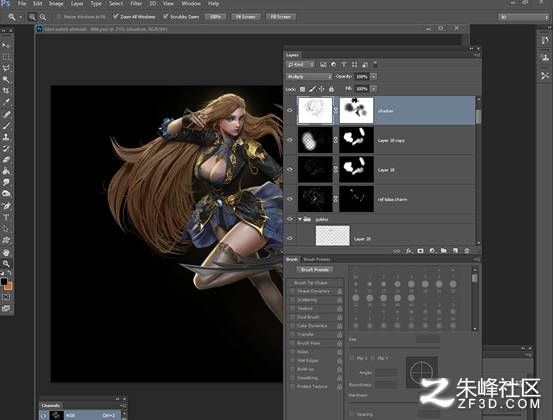The height and width of the screenshot is (420, 553).
Task: Select the Layers panel tab
Action: 292,55
